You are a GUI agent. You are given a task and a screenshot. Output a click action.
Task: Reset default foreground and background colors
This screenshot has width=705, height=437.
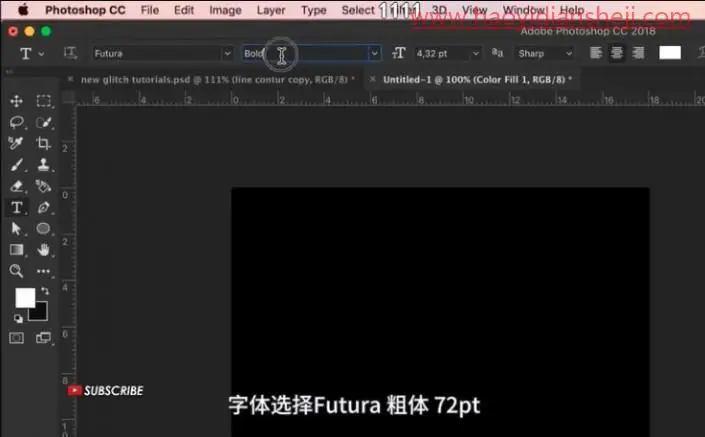18,318
